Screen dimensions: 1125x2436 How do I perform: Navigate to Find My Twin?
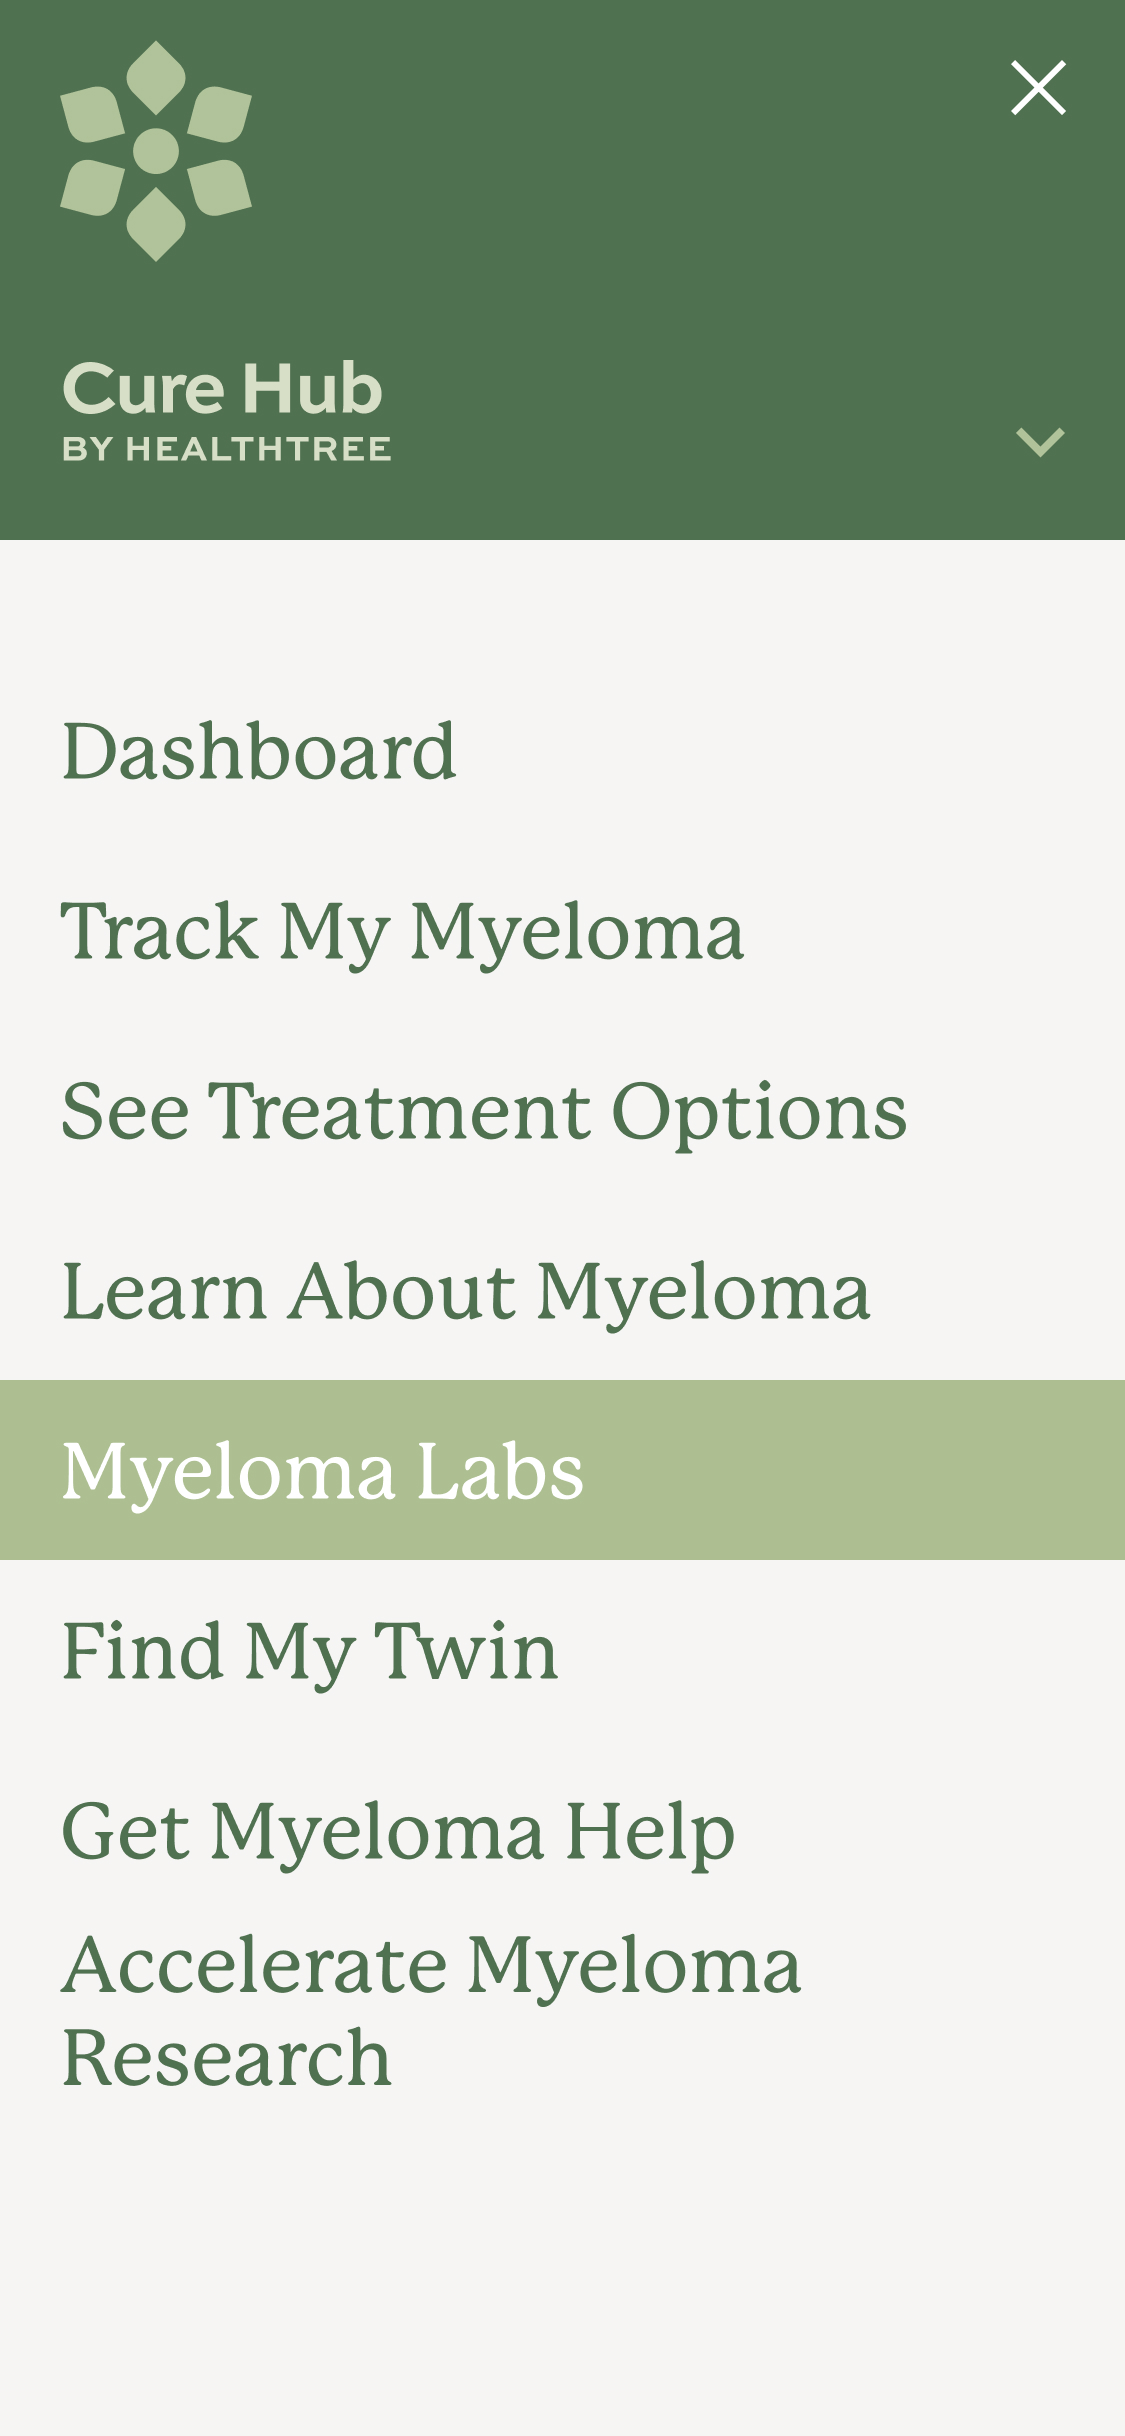pyautogui.click(x=310, y=1651)
